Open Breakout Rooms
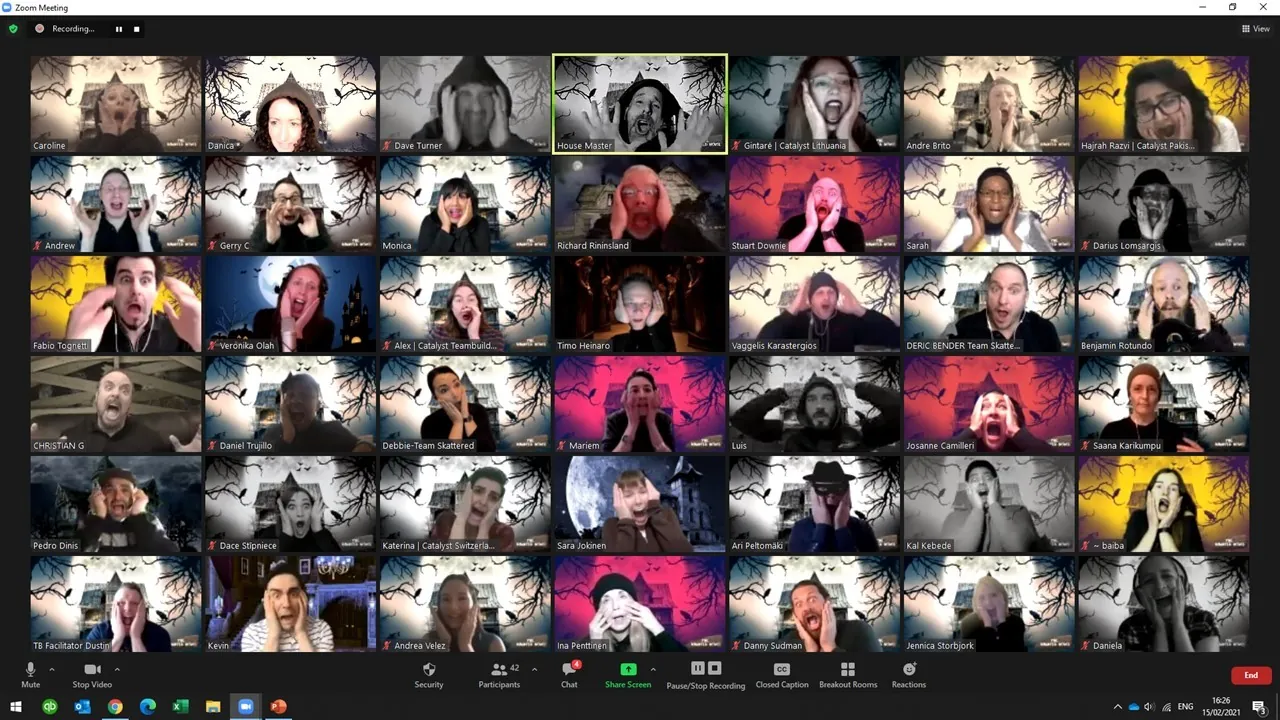 click(x=848, y=675)
